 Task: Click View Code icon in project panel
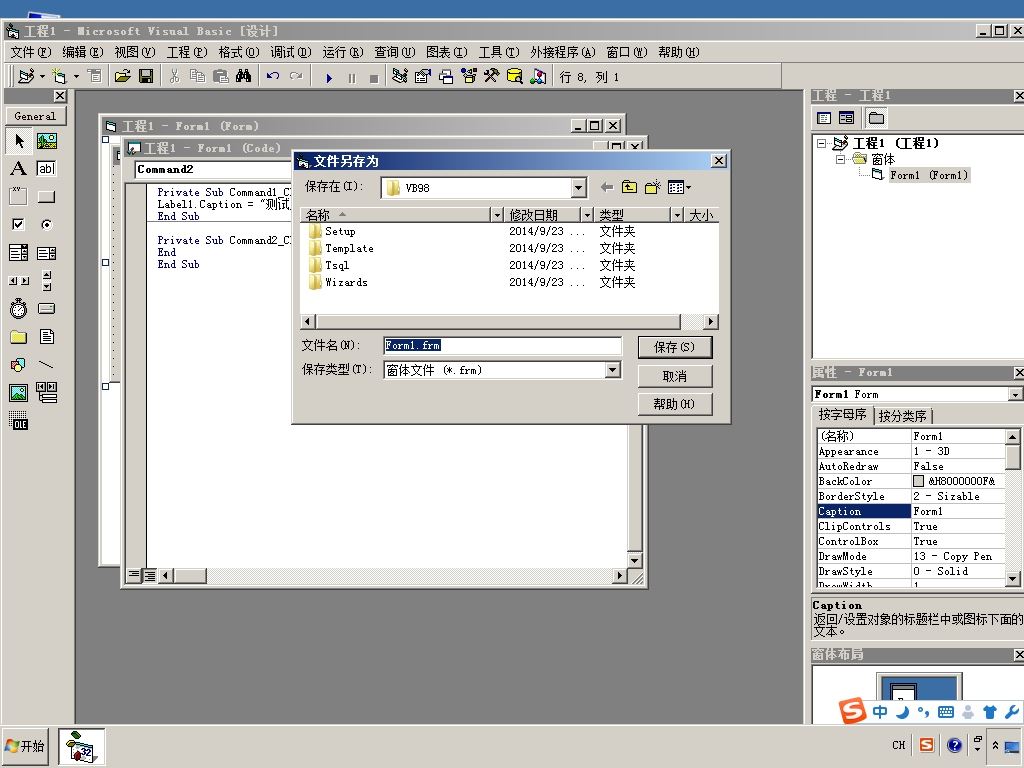tap(824, 118)
